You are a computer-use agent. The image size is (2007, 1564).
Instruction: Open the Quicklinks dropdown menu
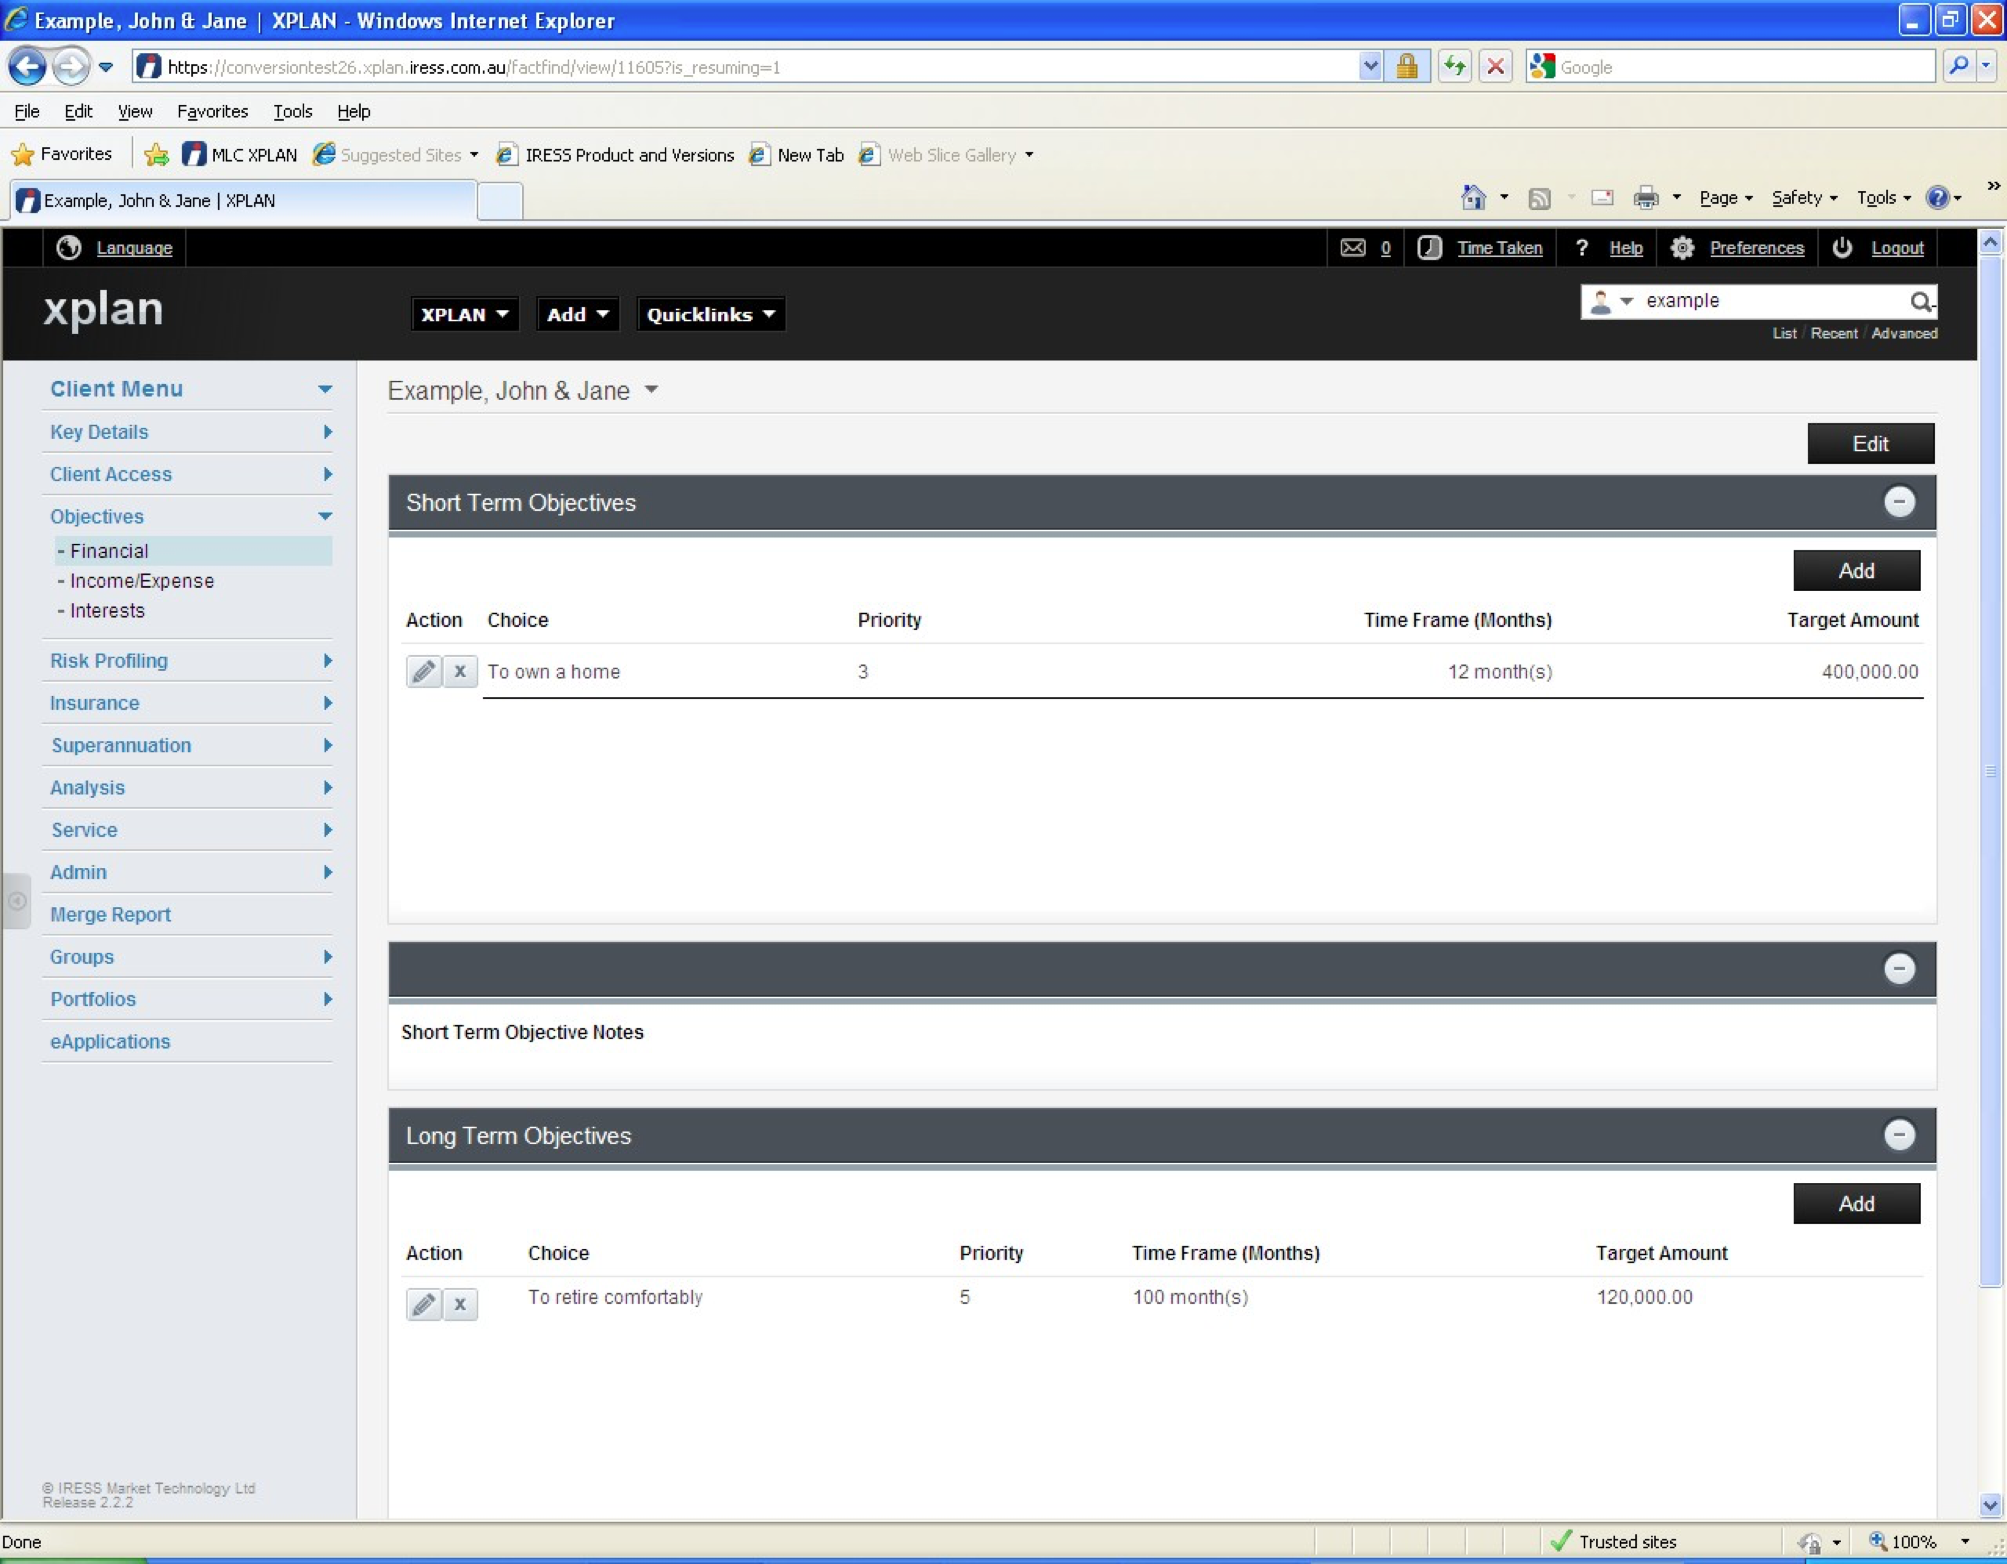click(x=710, y=314)
